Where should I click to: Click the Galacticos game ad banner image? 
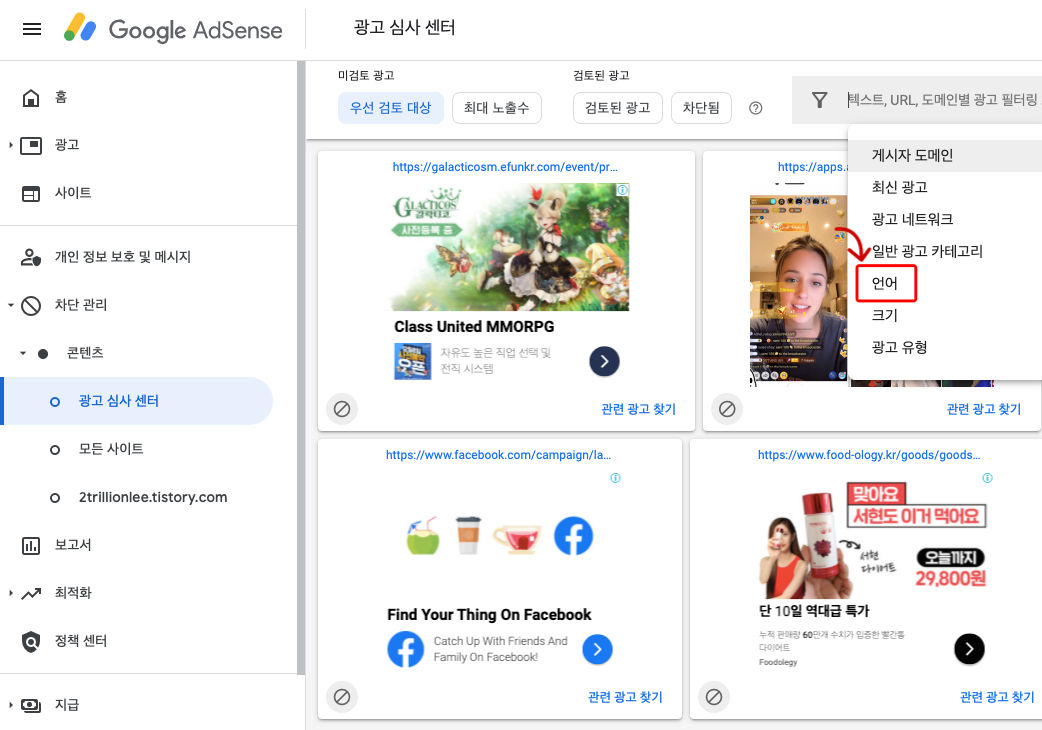[509, 247]
